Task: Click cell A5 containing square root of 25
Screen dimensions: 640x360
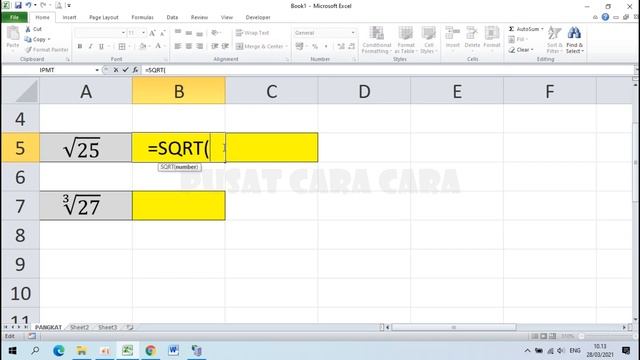Action: click(x=86, y=147)
